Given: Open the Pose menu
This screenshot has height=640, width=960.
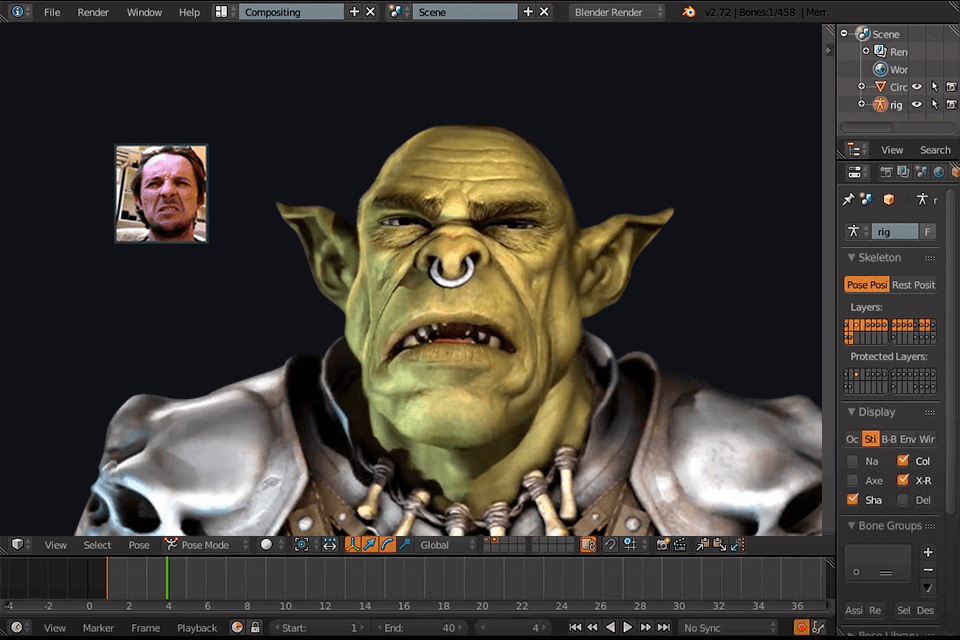Looking at the screenshot, I should (x=138, y=545).
